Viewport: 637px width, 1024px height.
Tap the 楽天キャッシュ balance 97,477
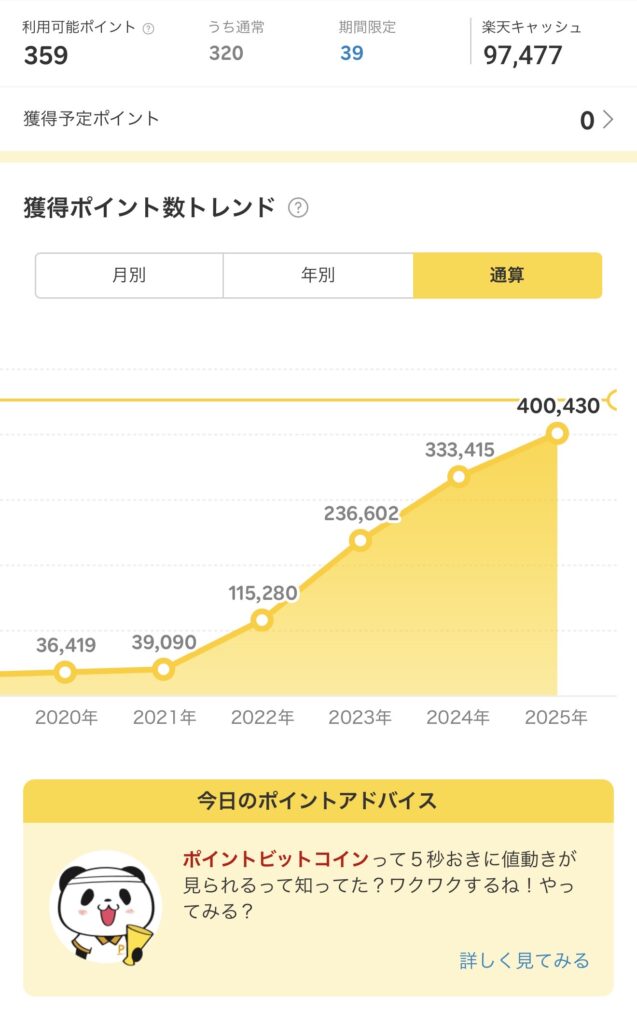[523, 55]
